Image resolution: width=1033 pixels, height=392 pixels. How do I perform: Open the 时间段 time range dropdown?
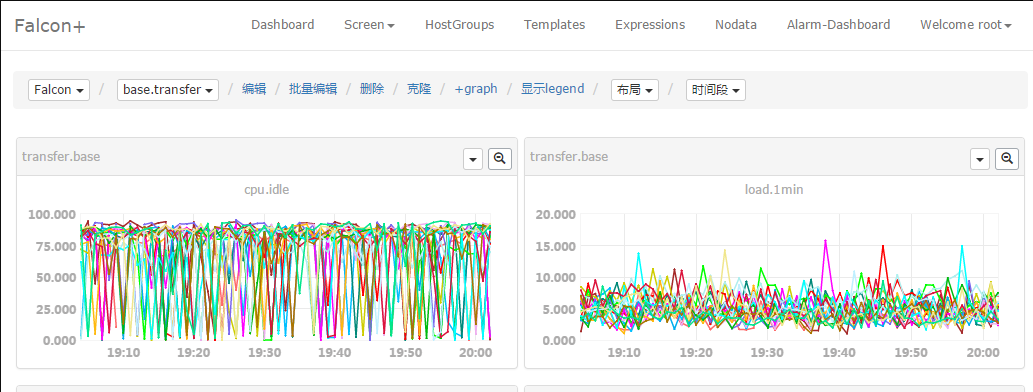715,90
